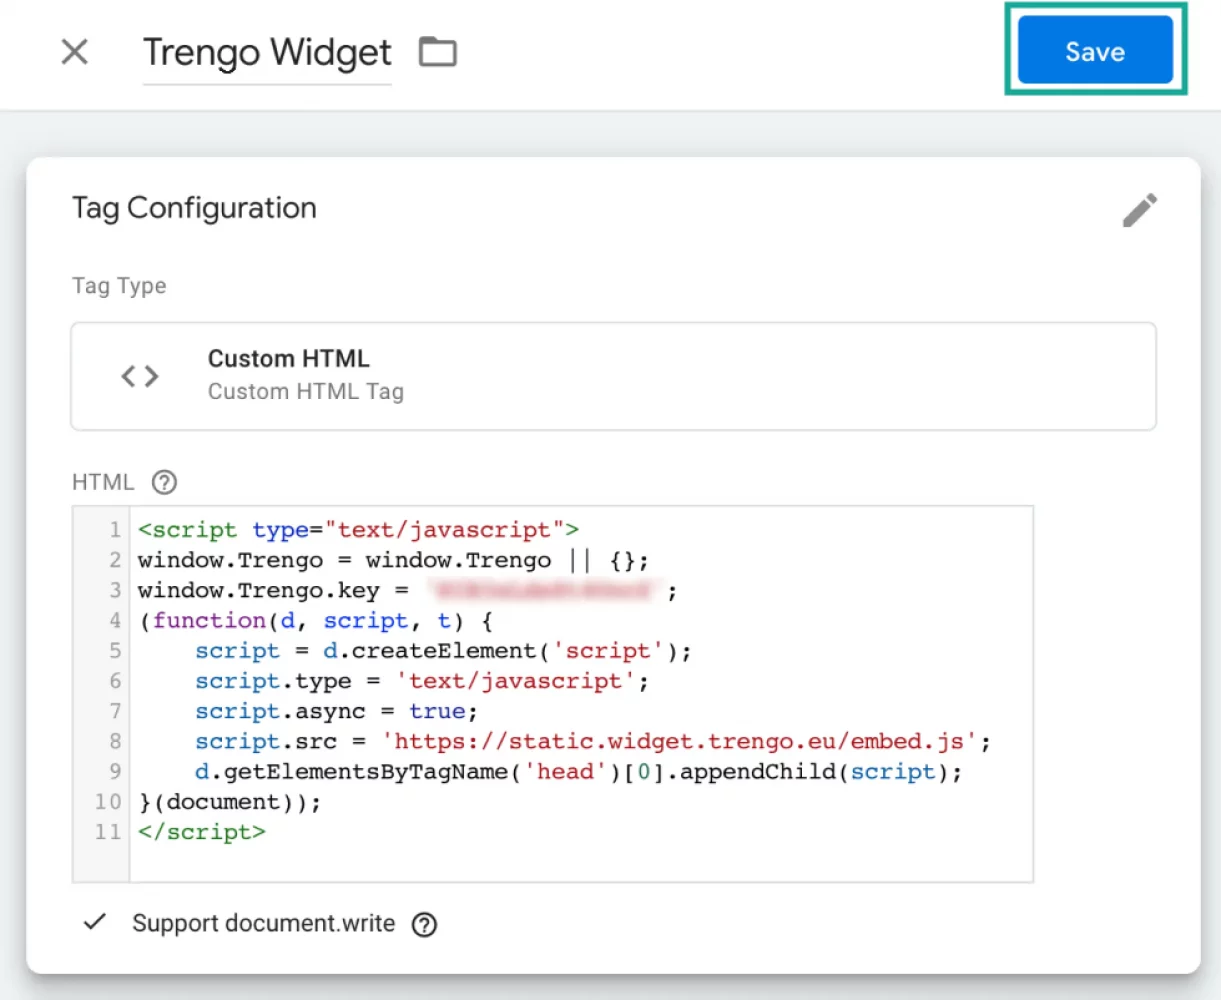Image resolution: width=1221 pixels, height=1000 pixels.
Task: Click the Custom HTML code brackets icon
Action: click(140, 376)
